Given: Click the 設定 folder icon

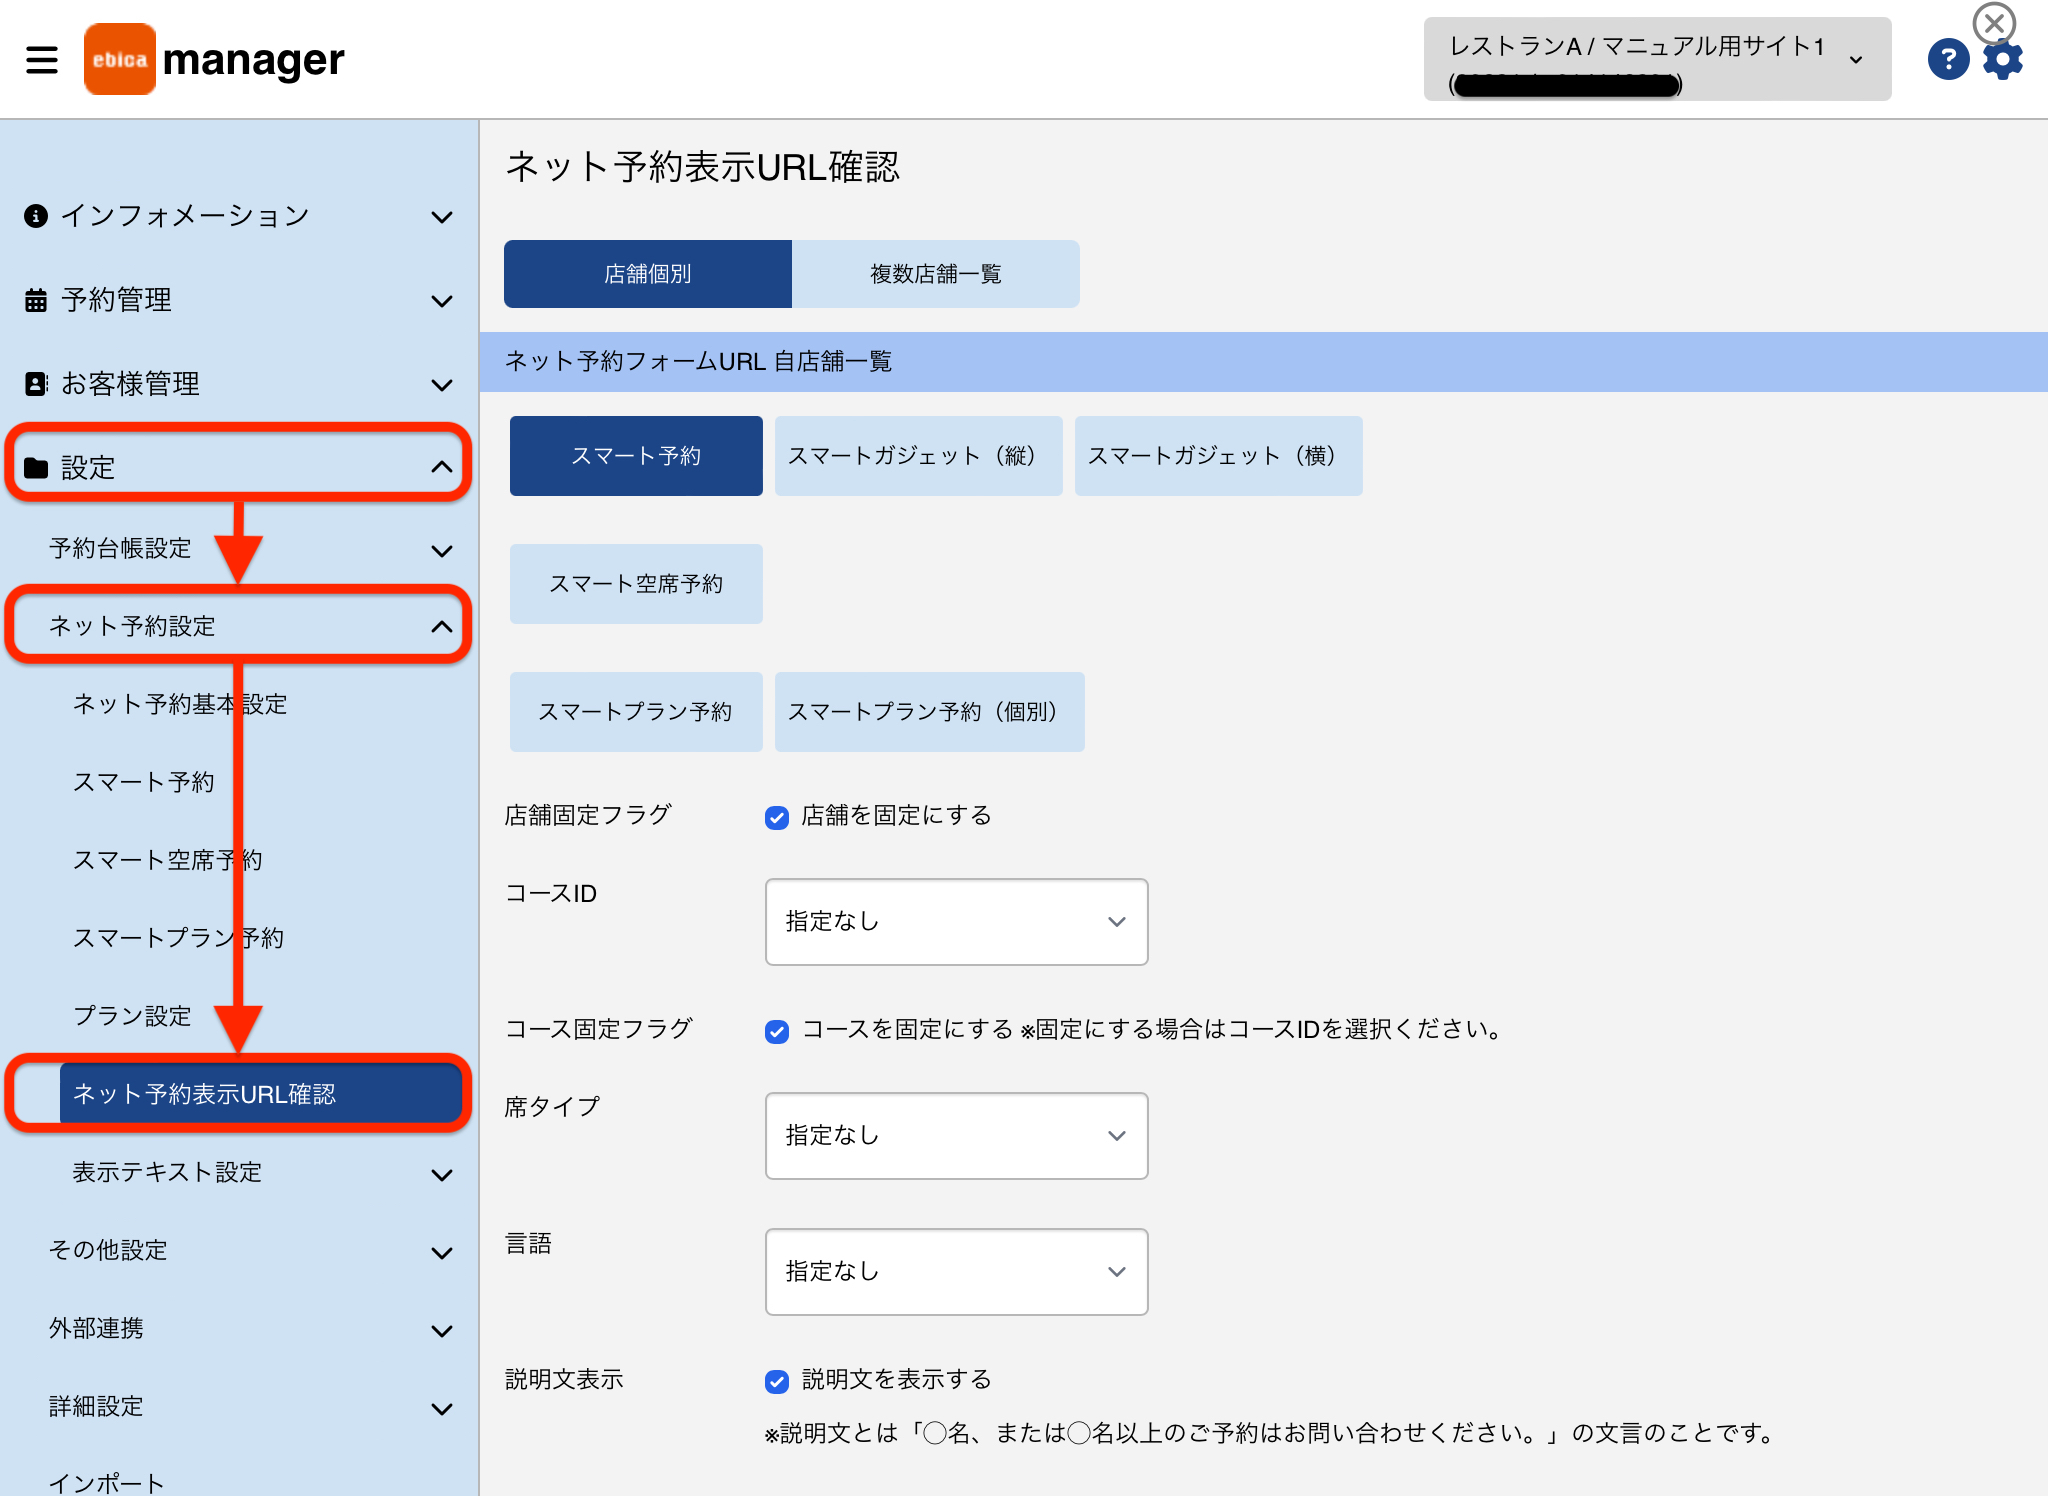Looking at the screenshot, I should (36, 468).
